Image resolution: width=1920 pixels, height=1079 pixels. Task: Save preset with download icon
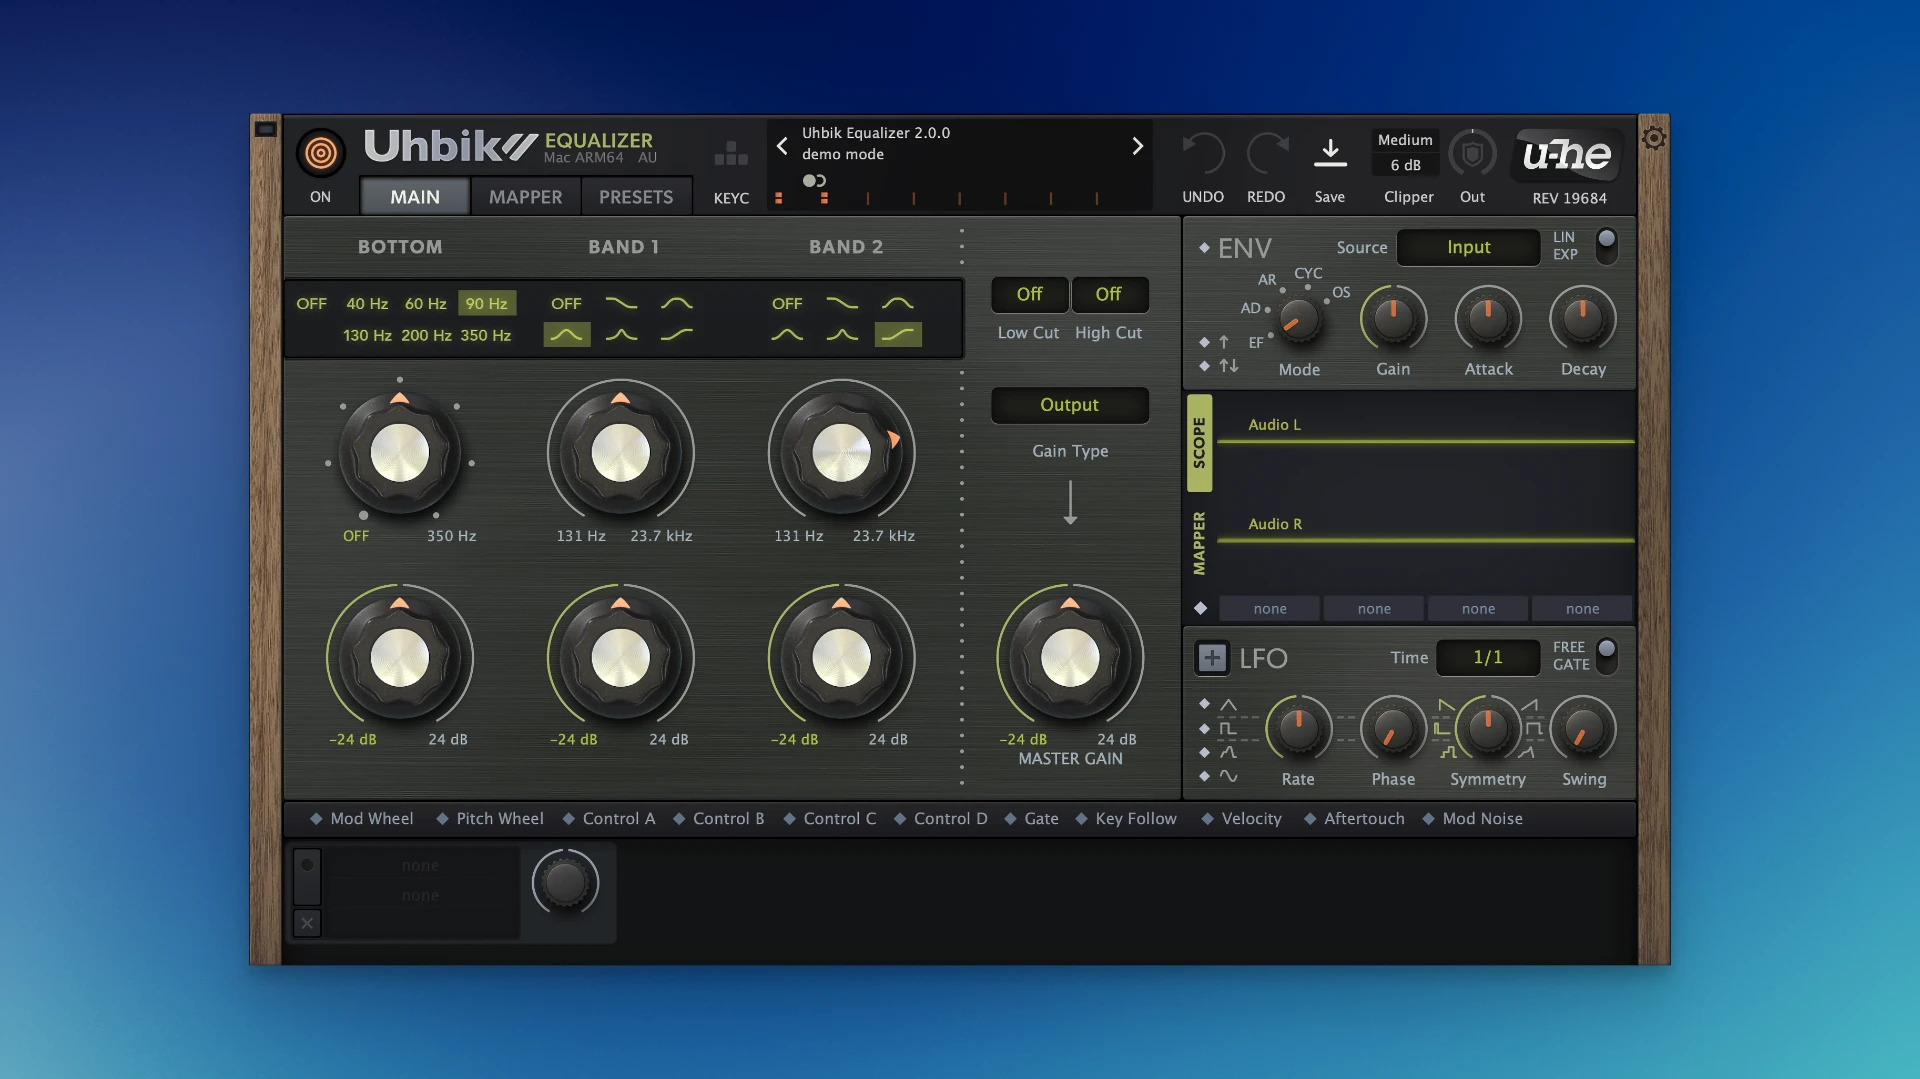1330,152
